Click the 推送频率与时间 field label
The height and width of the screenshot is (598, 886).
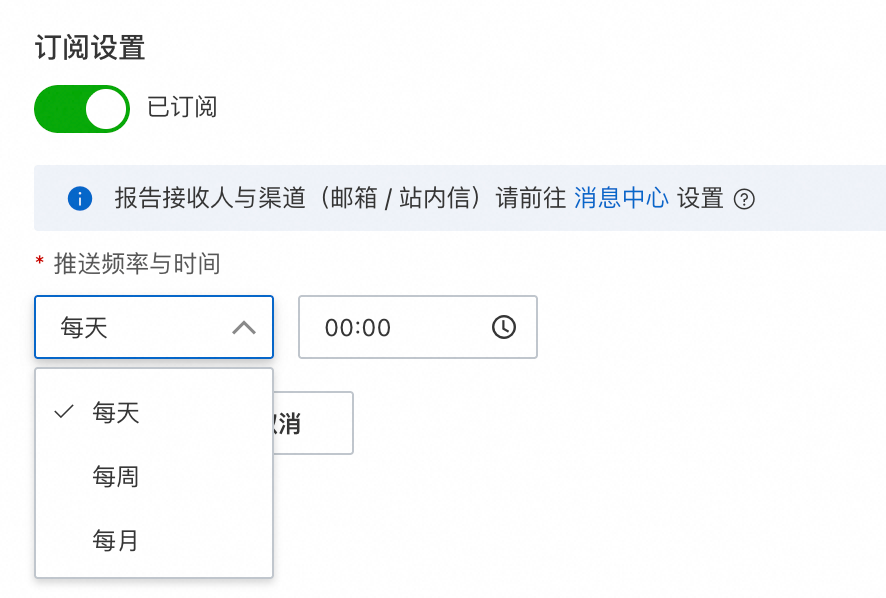click(137, 264)
